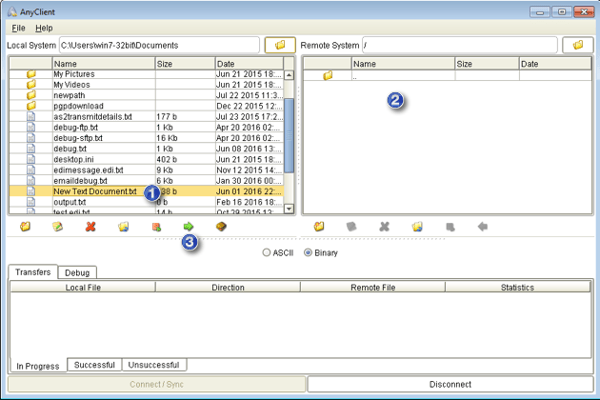This screenshot has width=600, height=400.
Task: Select the newpath folder name
Action: point(69,95)
